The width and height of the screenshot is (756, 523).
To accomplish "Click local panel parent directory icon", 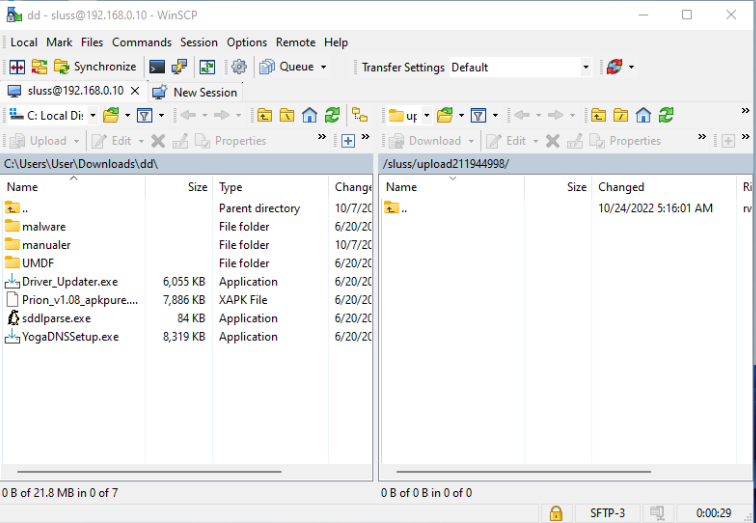I will [264, 116].
